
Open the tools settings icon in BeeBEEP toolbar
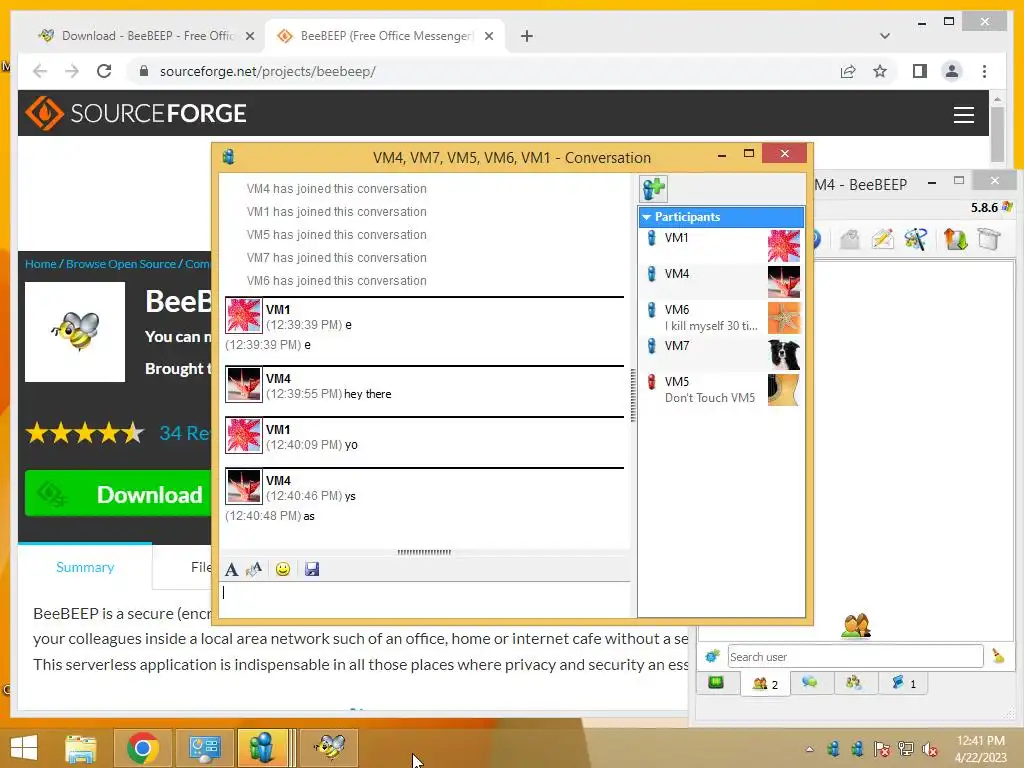916,239
